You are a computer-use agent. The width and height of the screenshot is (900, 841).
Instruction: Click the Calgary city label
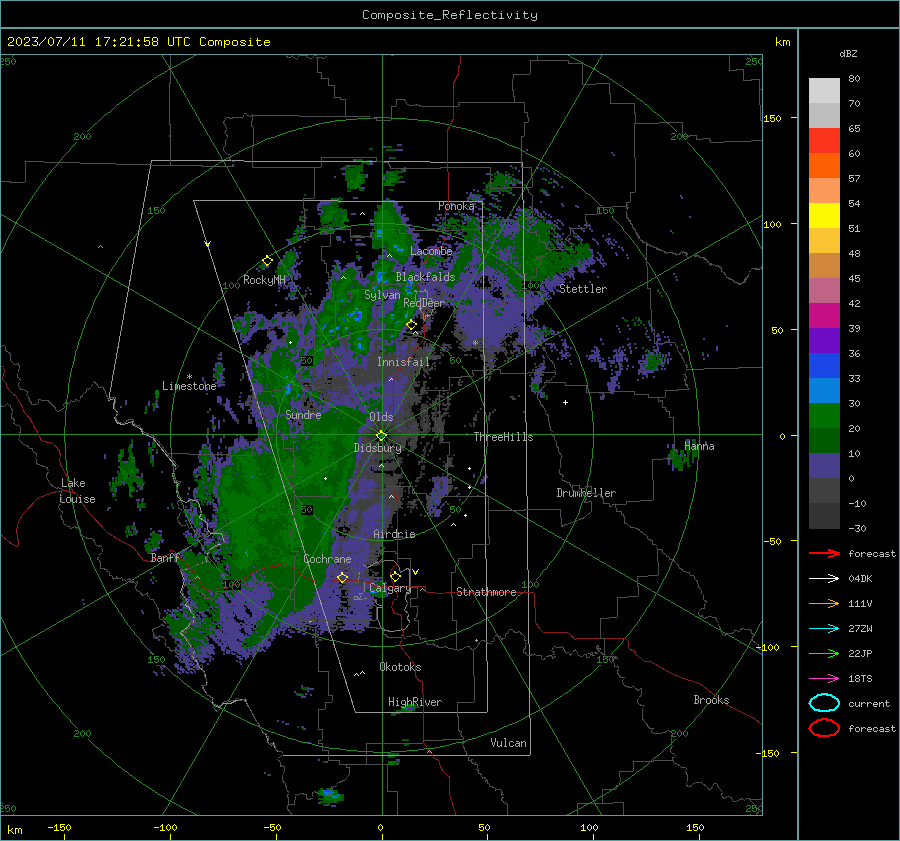[x=390, y=588]
